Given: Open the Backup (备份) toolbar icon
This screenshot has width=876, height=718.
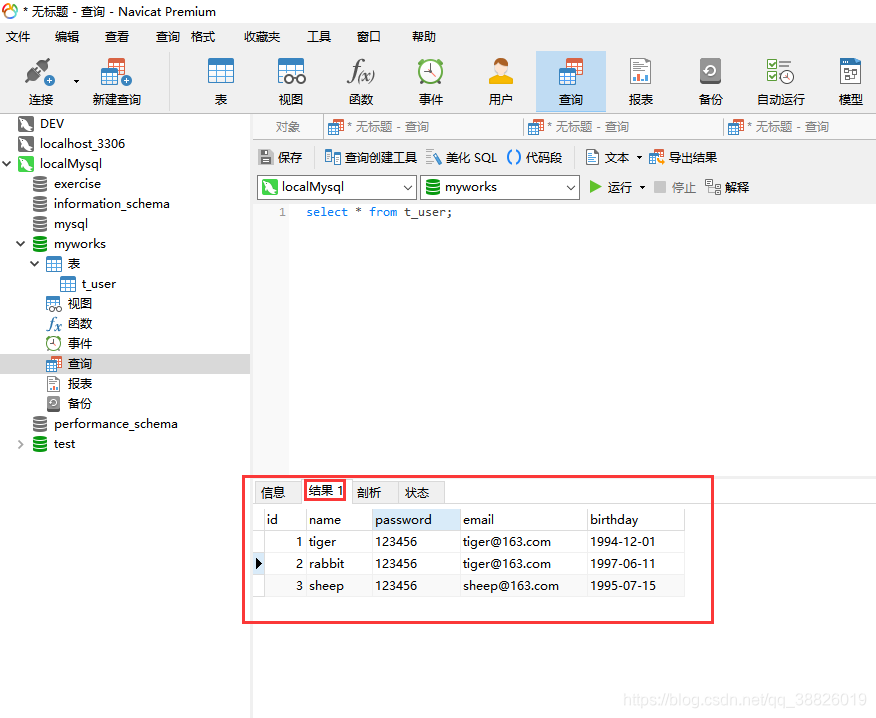Looking at the screenshot, I should click(x=710, y=82).
